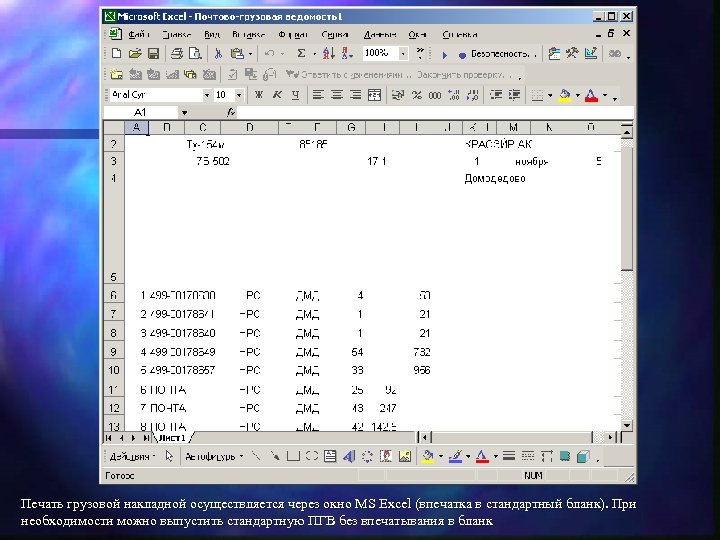
Task: Sort ascending with the A-Z icon
Action: click(328, 54)
